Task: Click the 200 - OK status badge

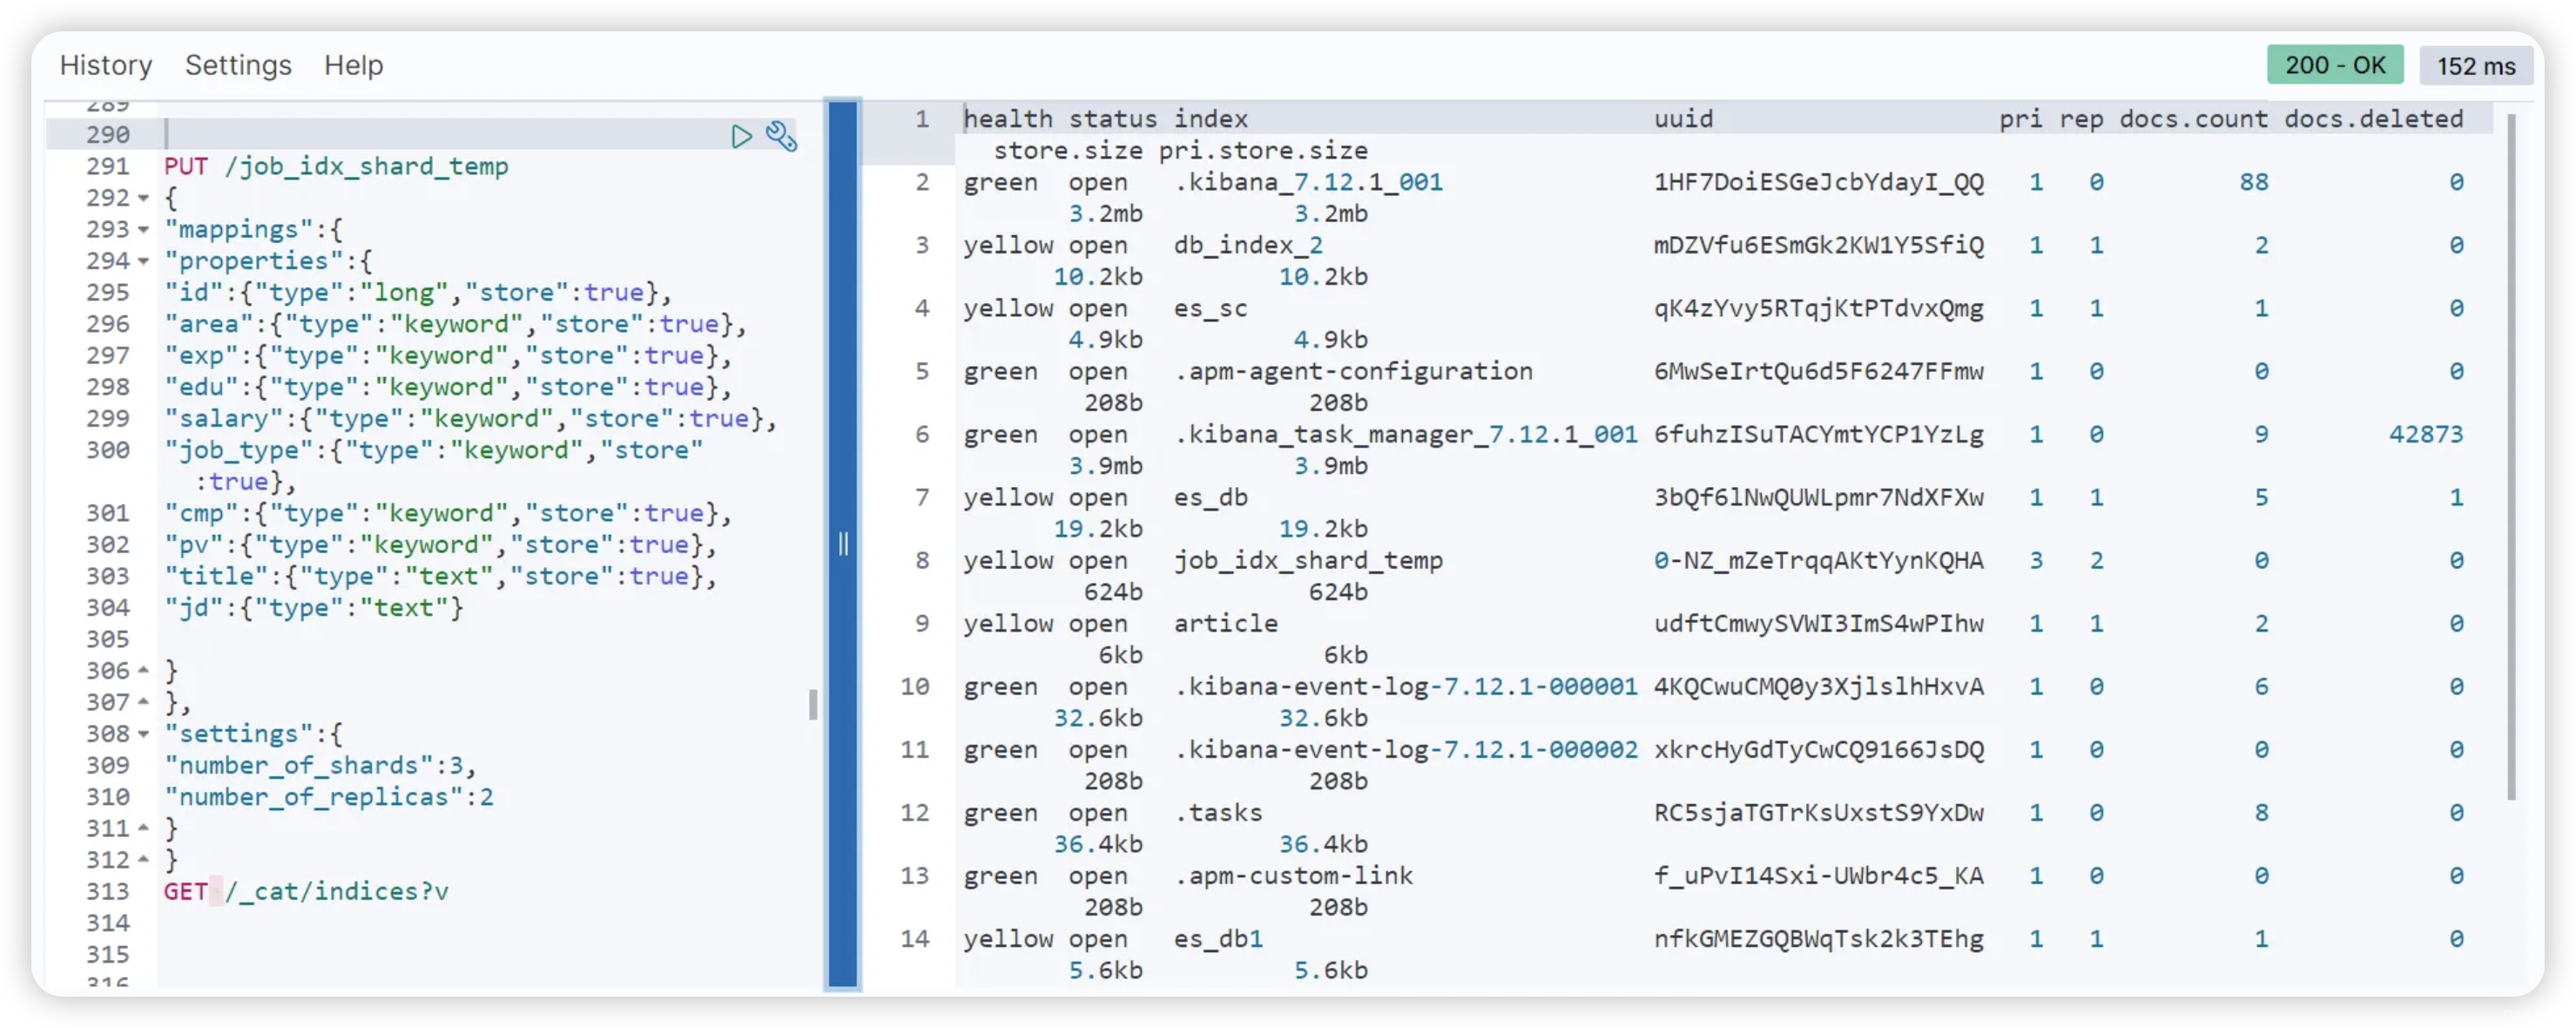Action: (2334, 65)
